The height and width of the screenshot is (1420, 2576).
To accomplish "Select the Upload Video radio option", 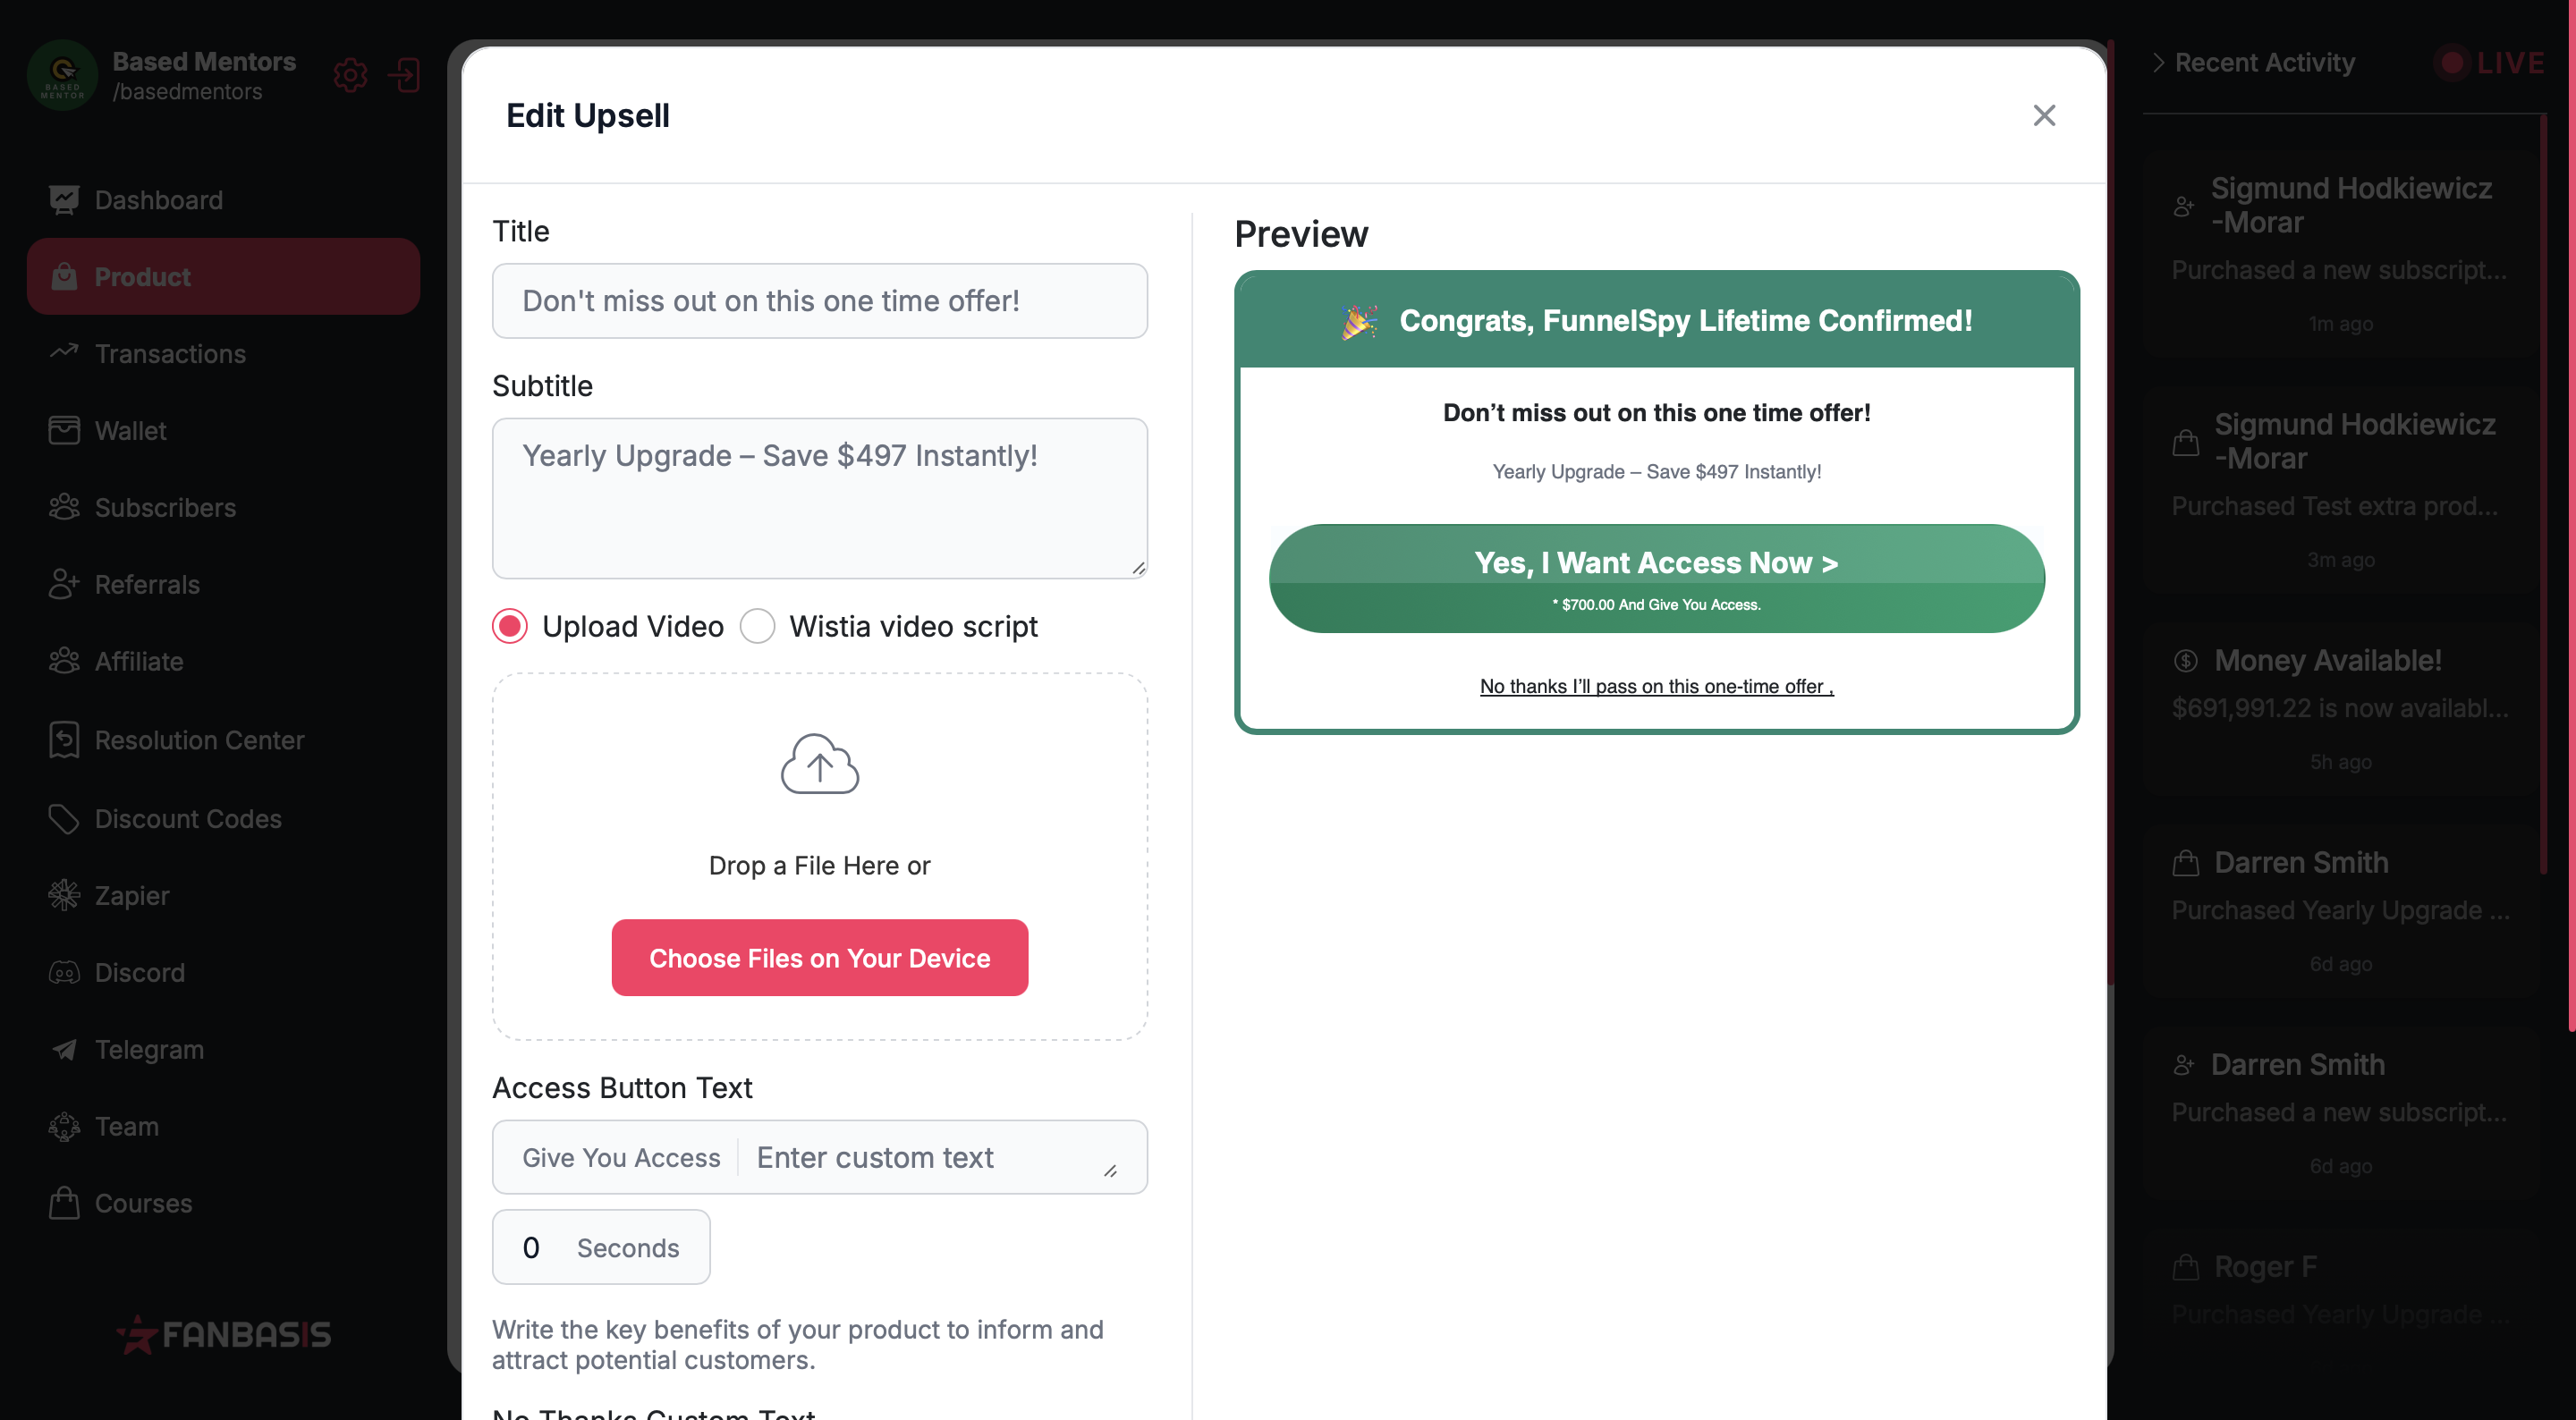I will click(x=510, y=626).
